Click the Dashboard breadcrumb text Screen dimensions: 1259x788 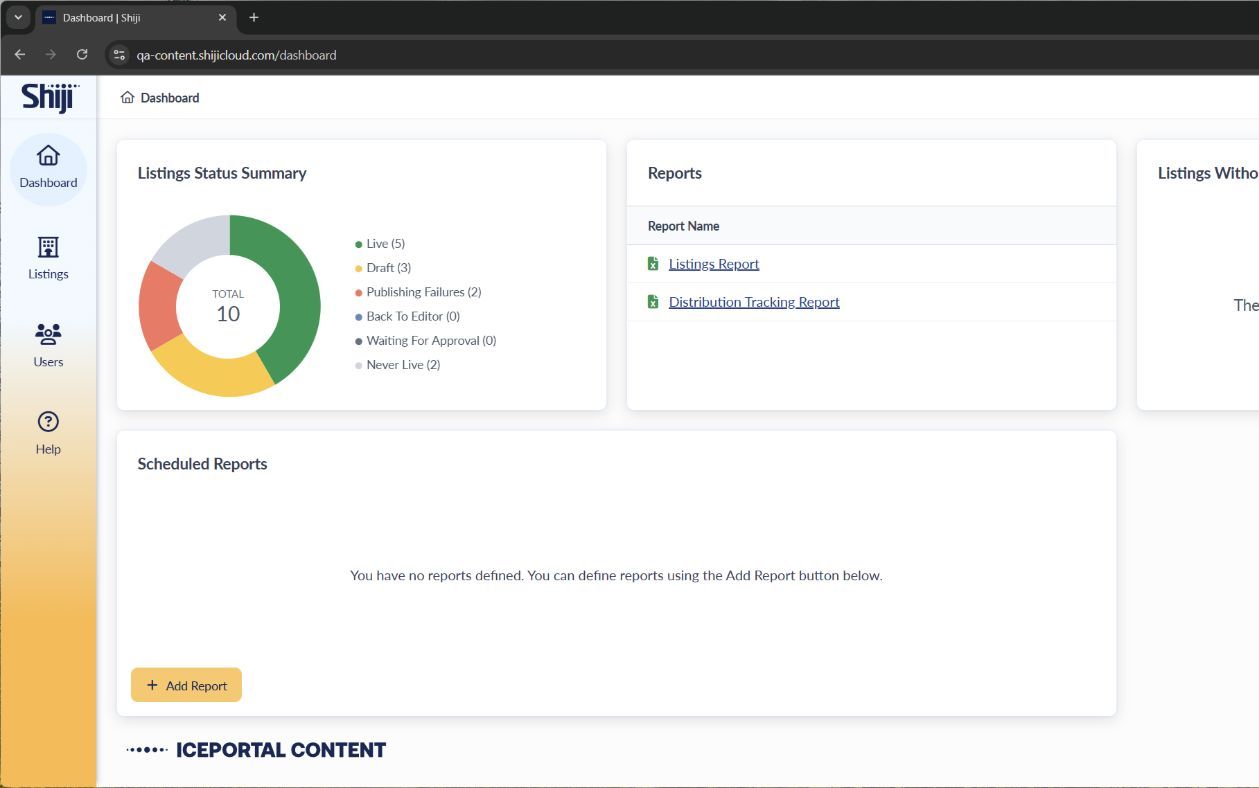(170, 98)
